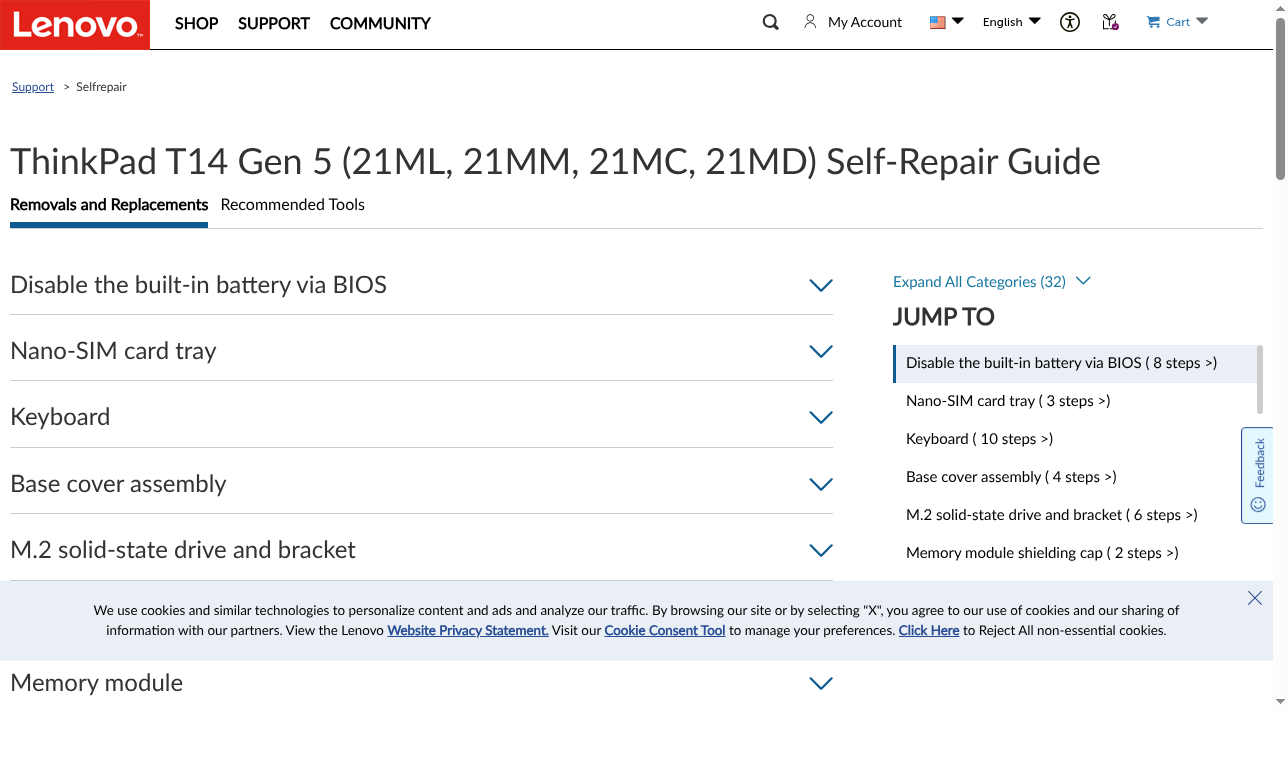This screenshot has height=763, width=1288.
Task: Expand the Nano-SIM card tray section
Action: pos(421,351)
